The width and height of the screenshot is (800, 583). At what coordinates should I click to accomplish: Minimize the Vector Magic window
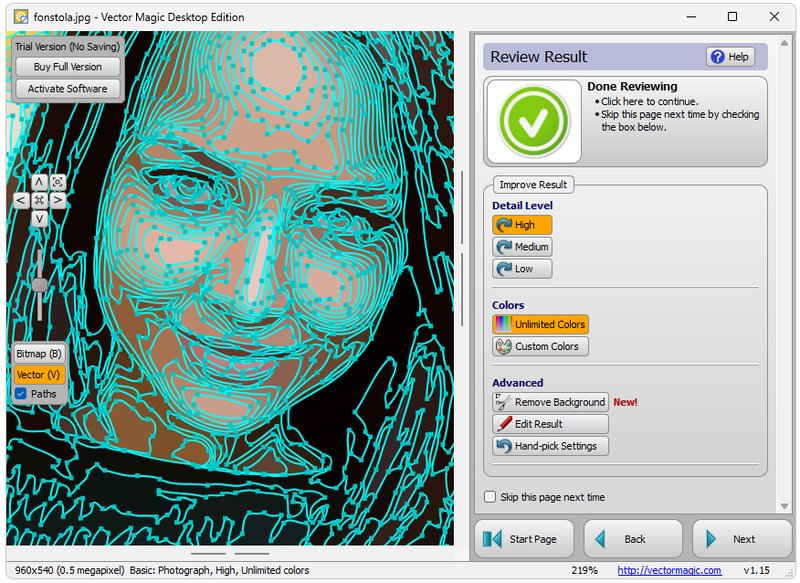point(691,17)
